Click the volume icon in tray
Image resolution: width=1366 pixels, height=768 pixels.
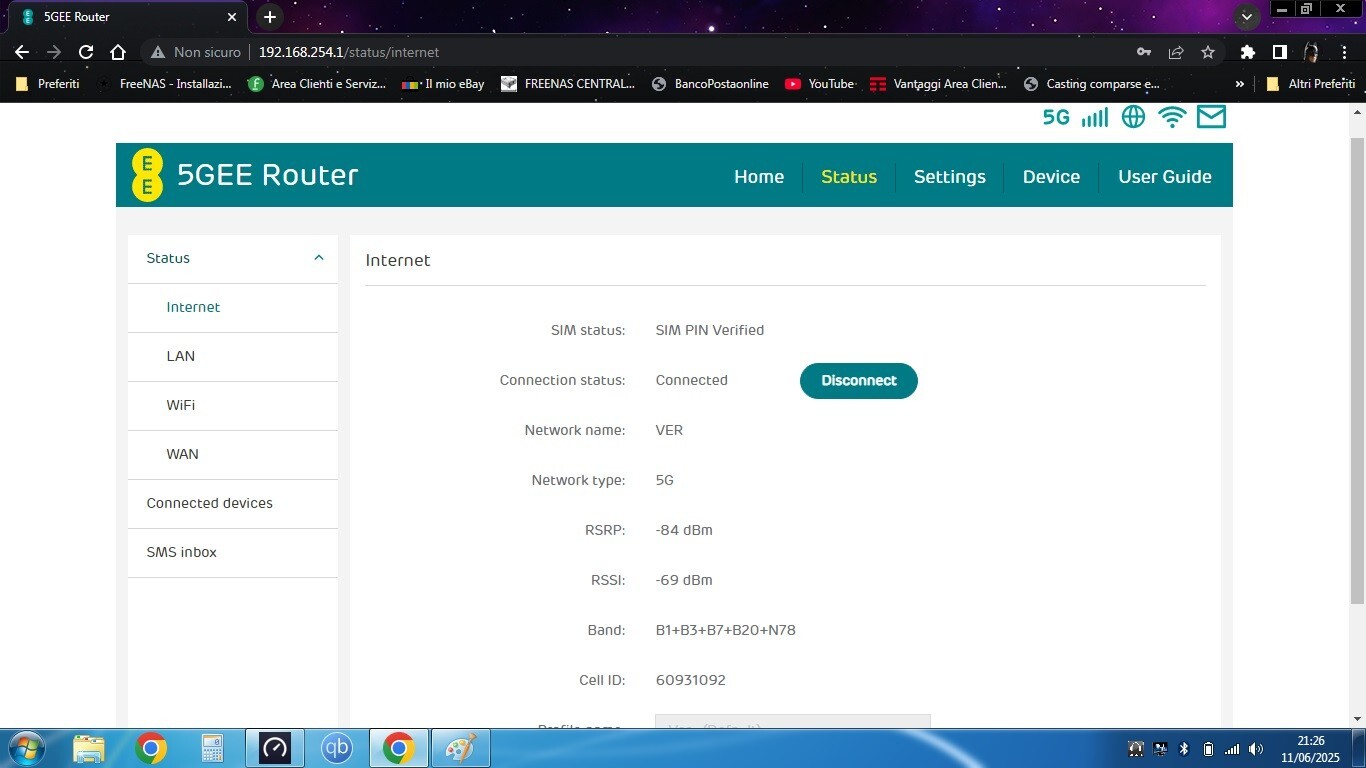(1256, 749)
